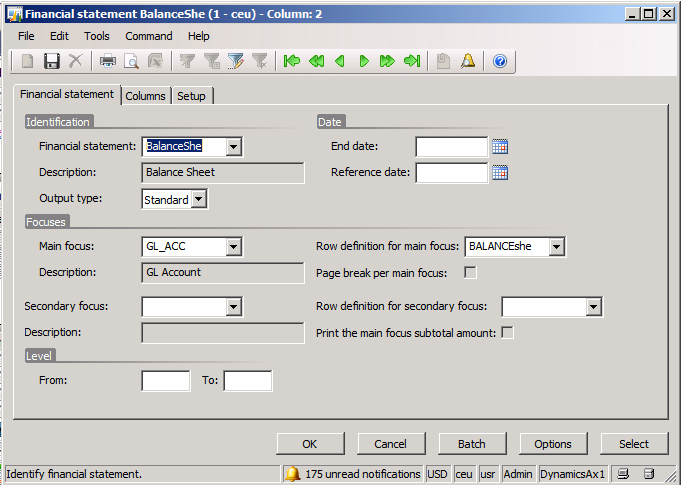681x485 pixels.
Task: Go to next page double arrow
Action: (x=387, y=61)
